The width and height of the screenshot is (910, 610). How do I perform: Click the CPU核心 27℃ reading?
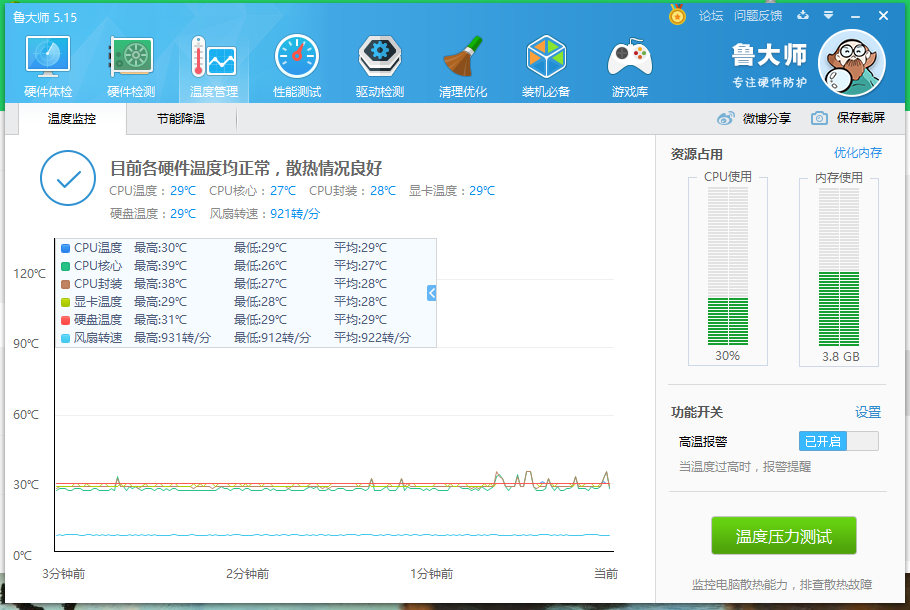pyautogui.click(x=283, y=190)
